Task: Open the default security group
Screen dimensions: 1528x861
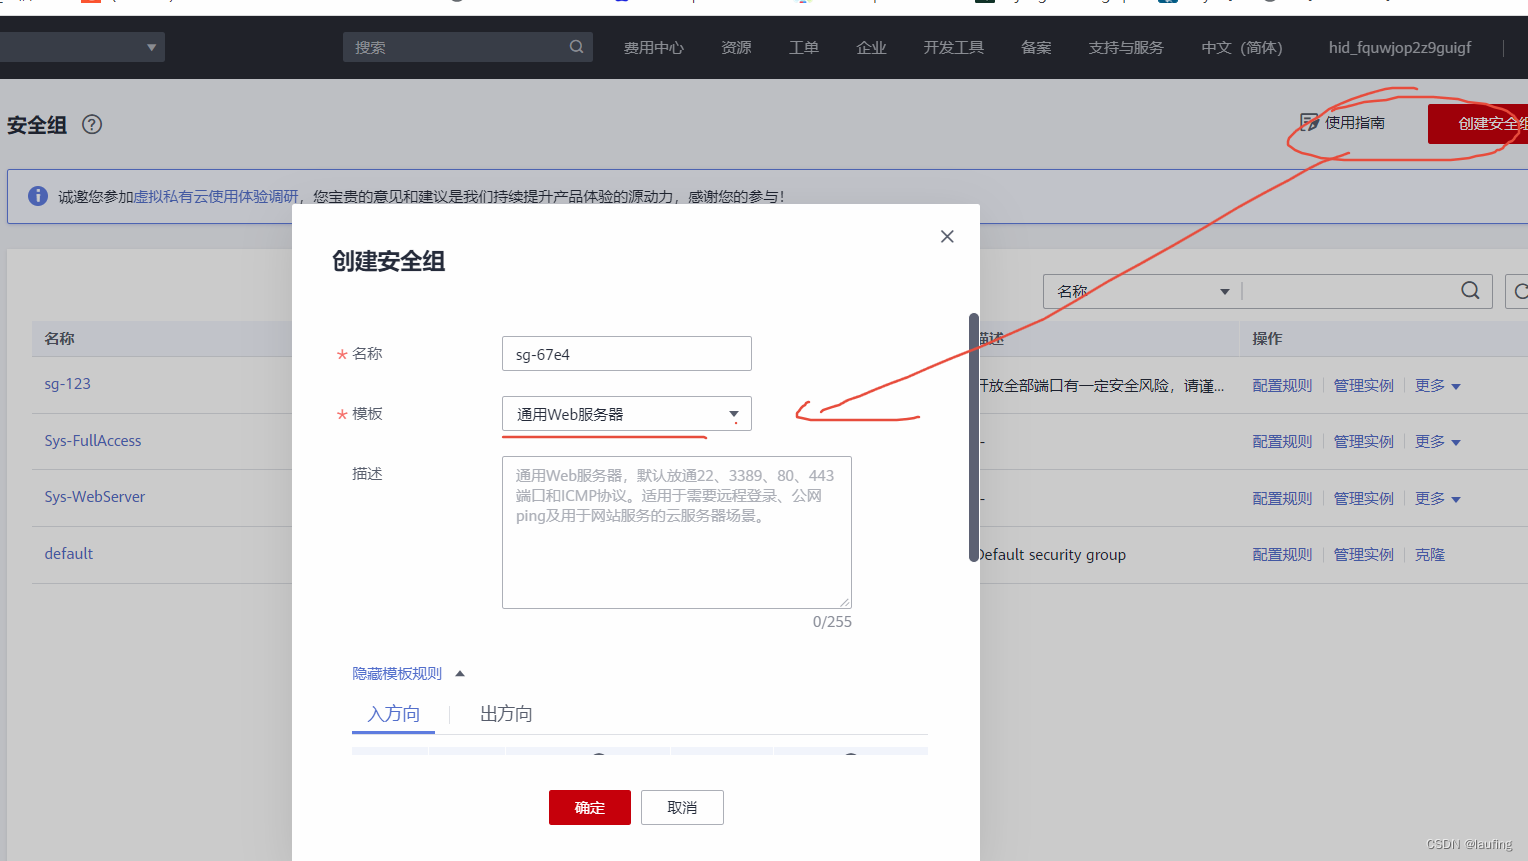Action: pyautogui.click(x=69, y=554)
